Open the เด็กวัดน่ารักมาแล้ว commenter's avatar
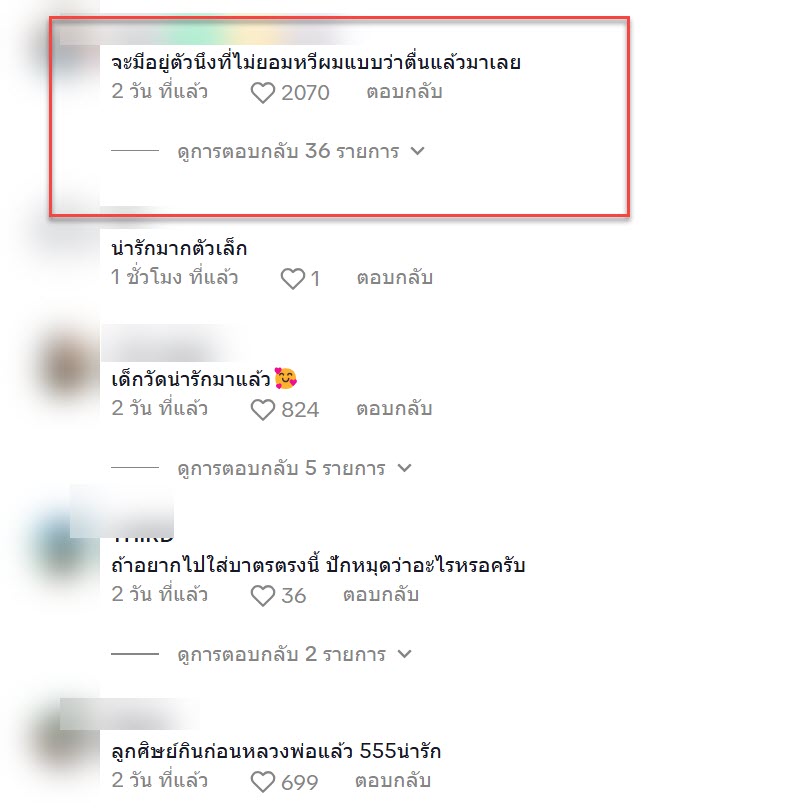The image size is (794, 808). tap(67, 365)
